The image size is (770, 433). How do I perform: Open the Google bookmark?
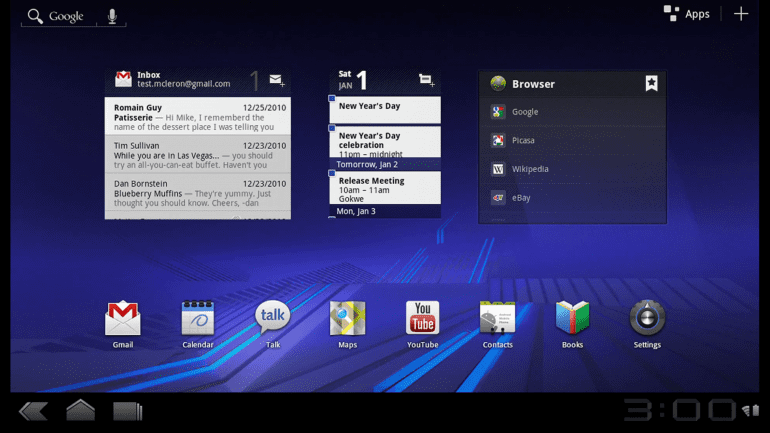point(573,112)
